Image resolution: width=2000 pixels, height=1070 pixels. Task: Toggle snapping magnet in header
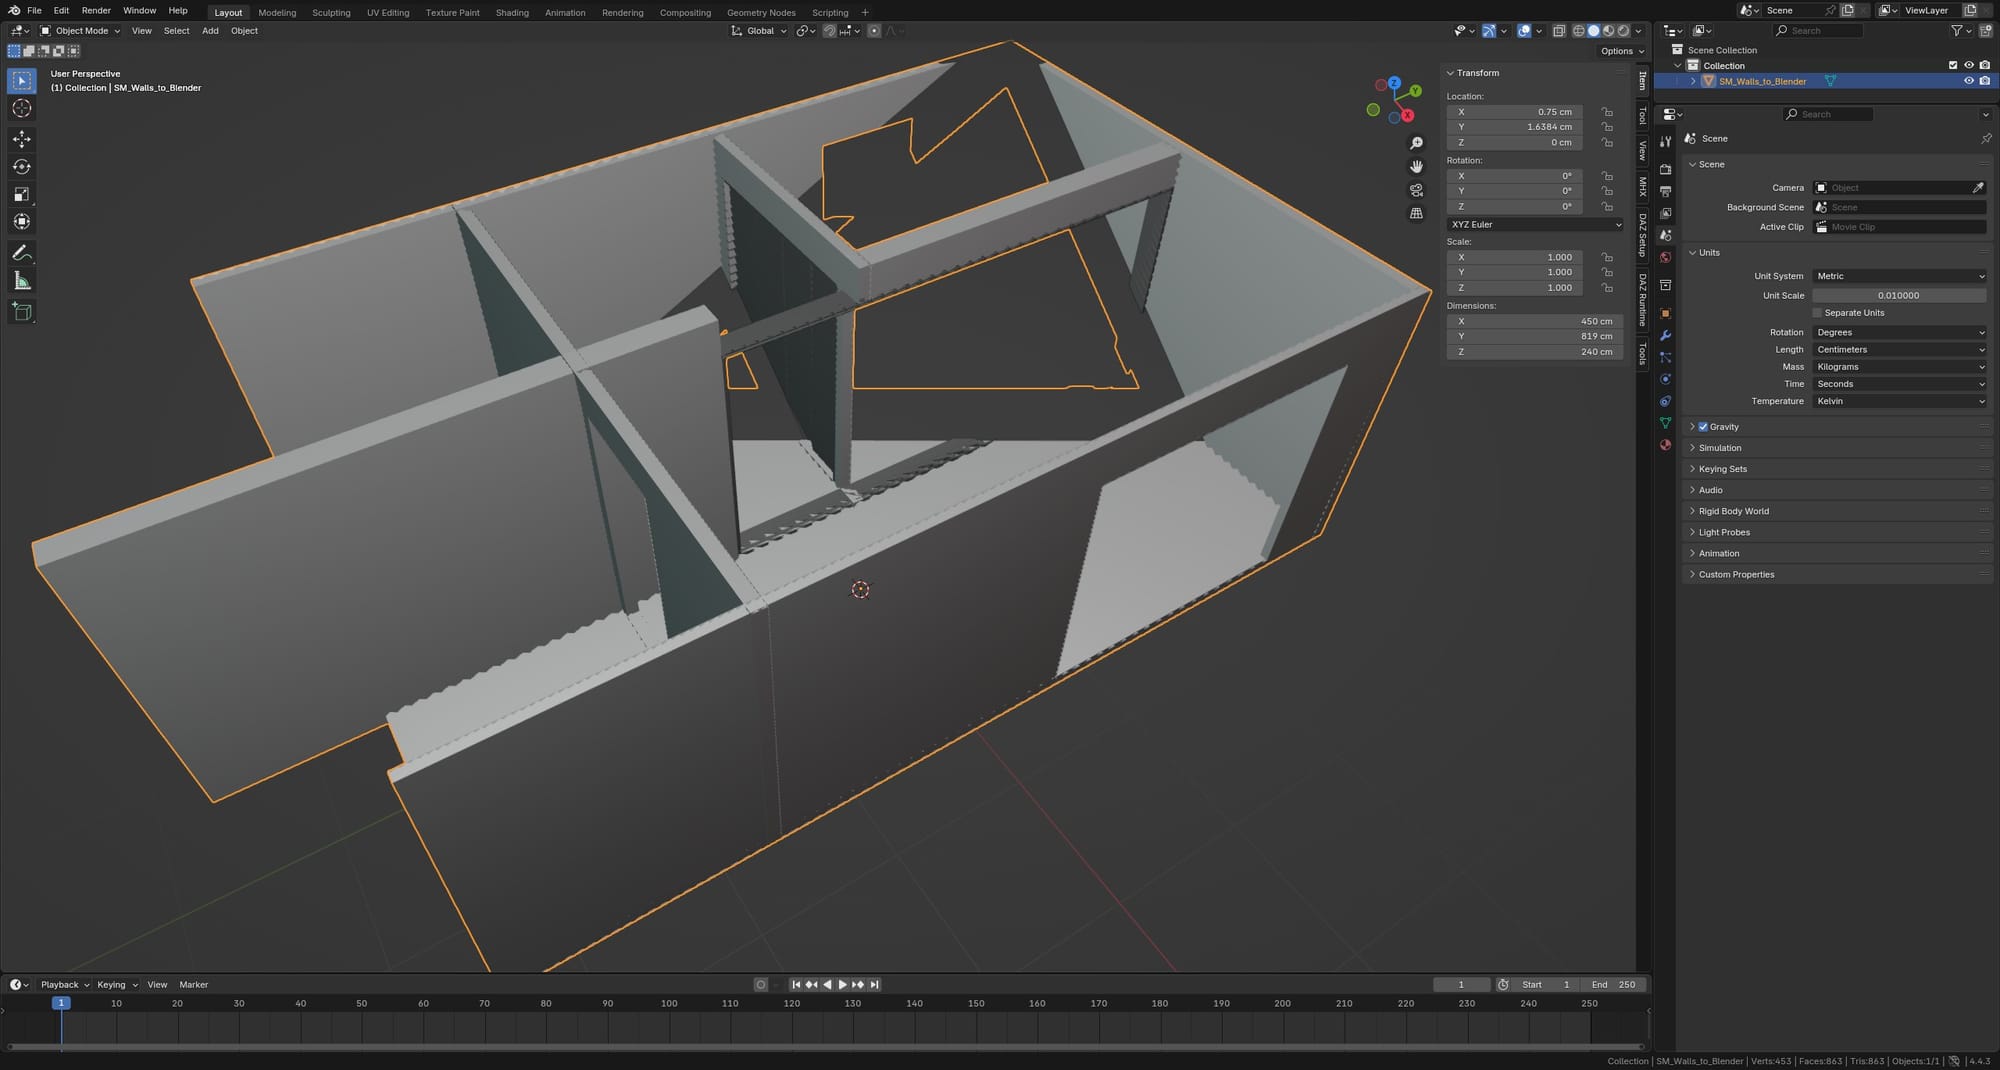pos(829,31)
